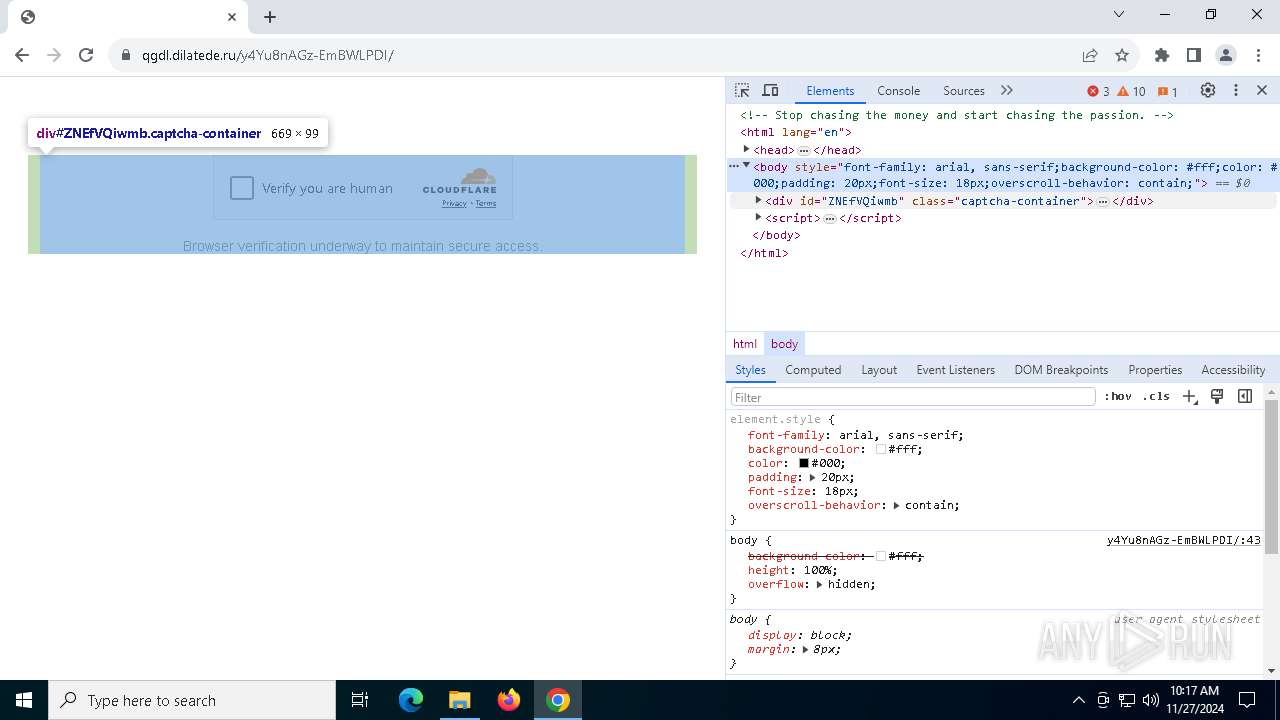Screen dimensions: 1280x720
Task: Click the red errors counter icon
Action: 1098,91
